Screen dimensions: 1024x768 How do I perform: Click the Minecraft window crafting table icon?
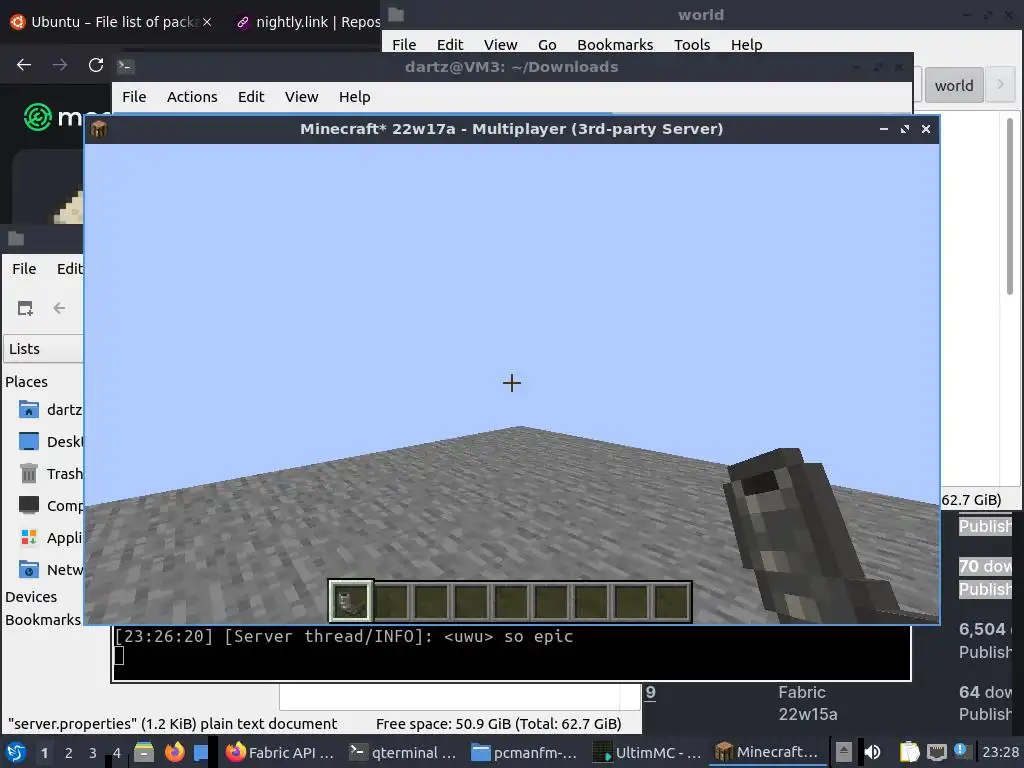99,129
